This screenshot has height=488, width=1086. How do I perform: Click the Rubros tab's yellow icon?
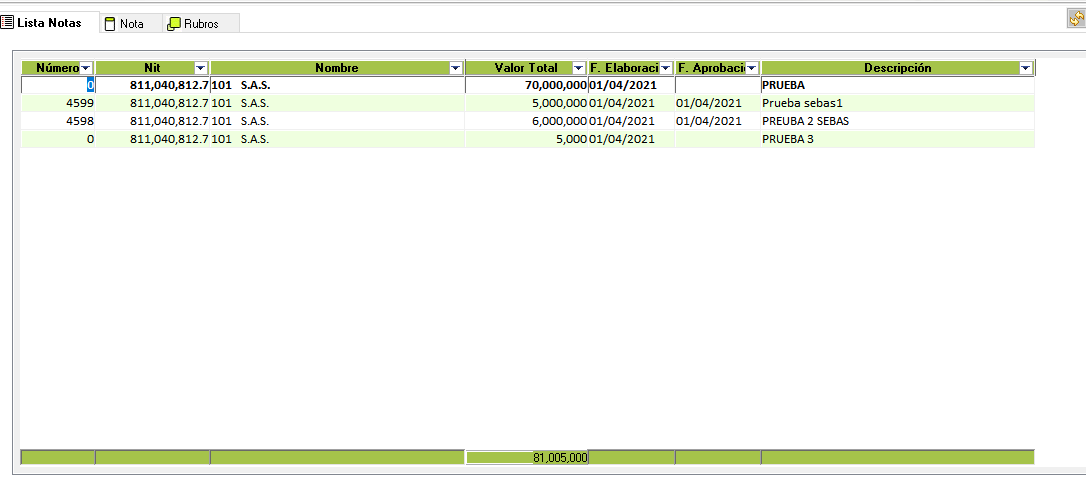click(x=174, y=24)
